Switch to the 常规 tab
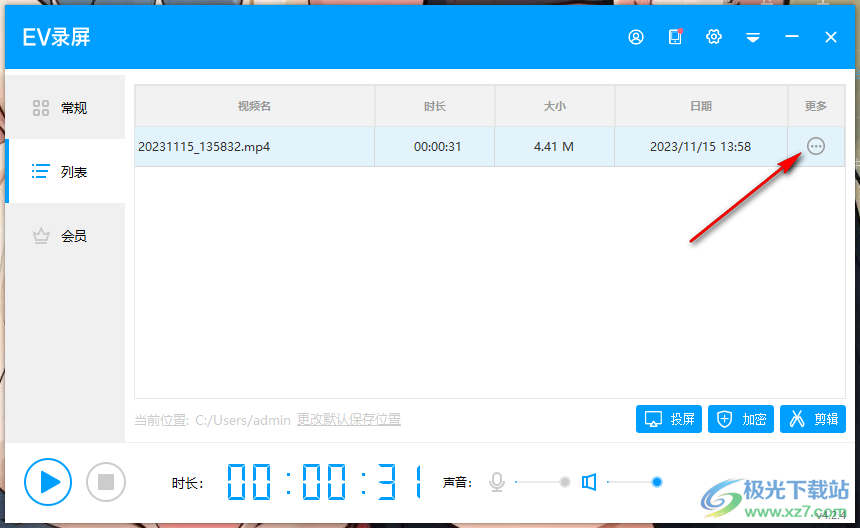 pyautogui.click(x=65, y=107)
